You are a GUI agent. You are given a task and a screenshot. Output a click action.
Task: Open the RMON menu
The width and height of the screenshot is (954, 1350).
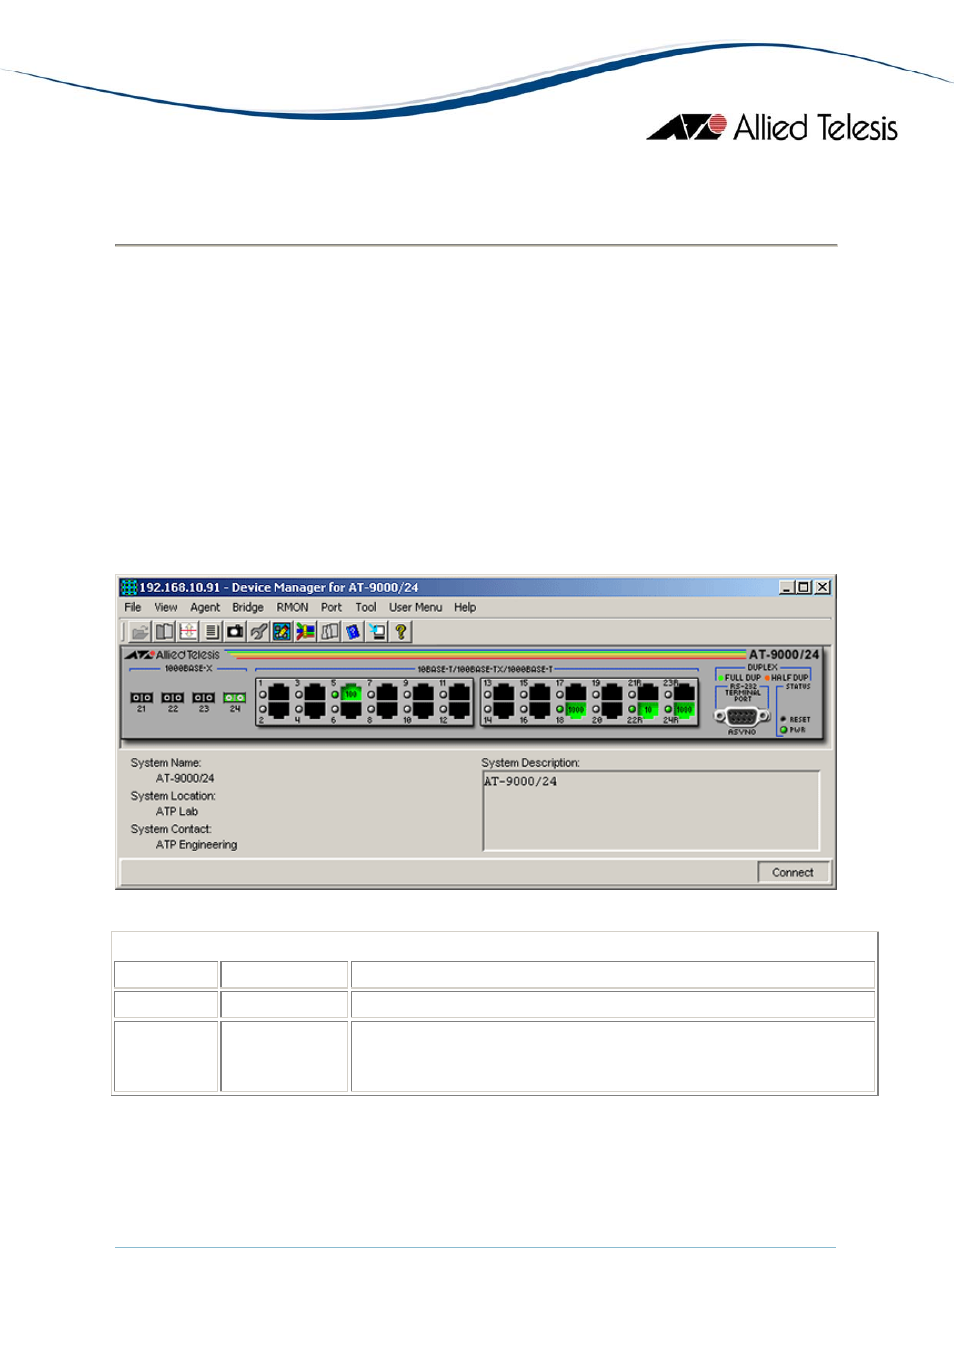click(293, 607)
